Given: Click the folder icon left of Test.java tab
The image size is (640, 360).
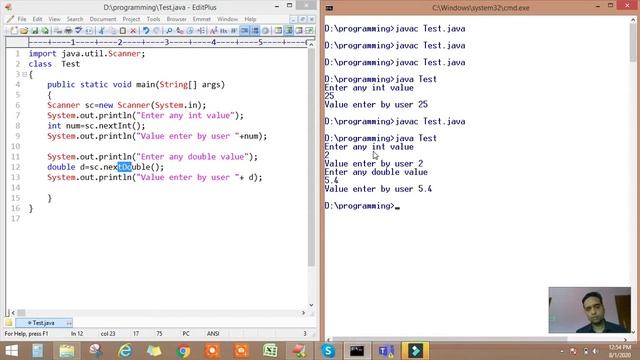Looking at the screenshot, I should pyautogui.click(x=9, y=323).
